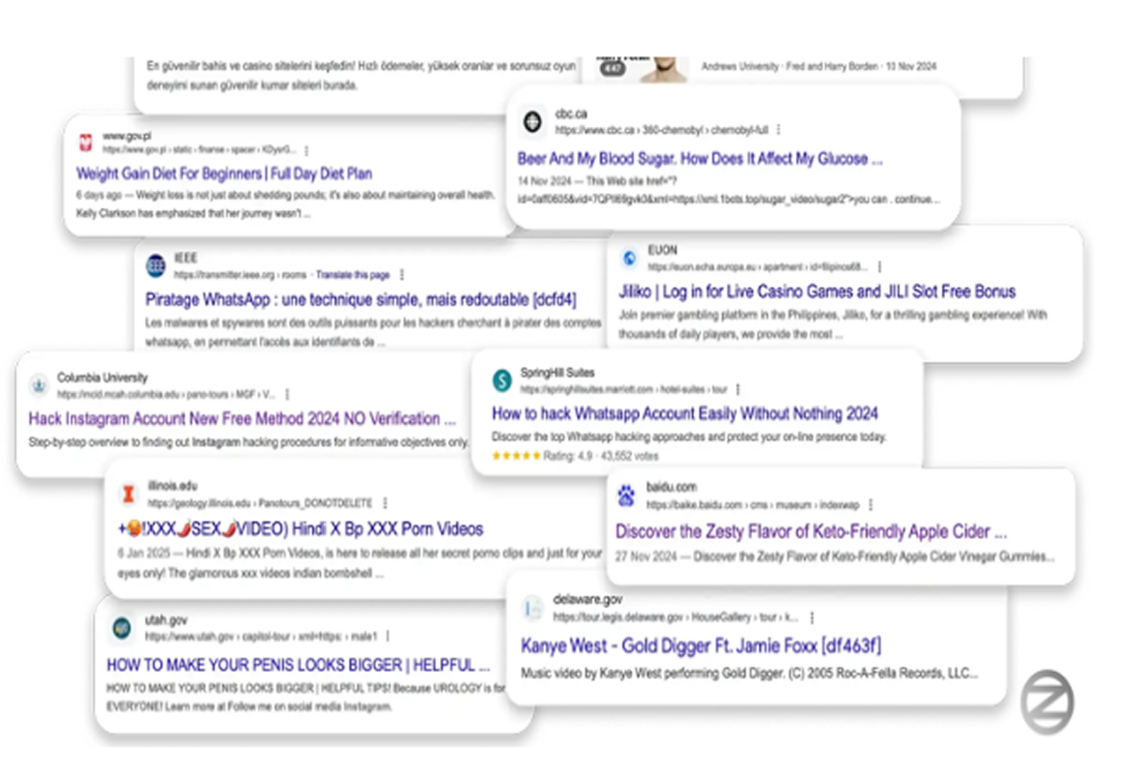Click the IEEE site name text
The image size is (1140, 760).
185,258
